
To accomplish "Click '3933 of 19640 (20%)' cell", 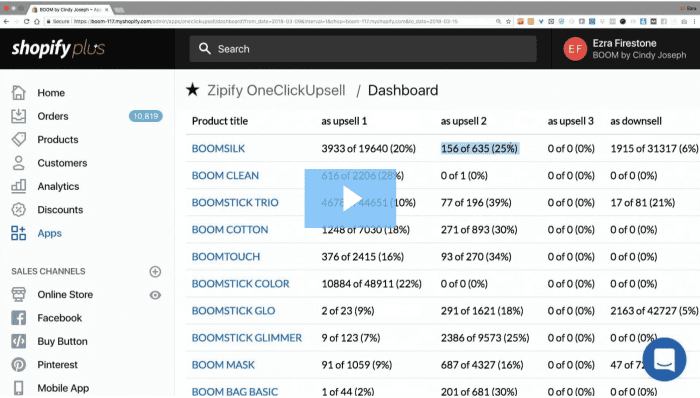I will pos(368,149).
